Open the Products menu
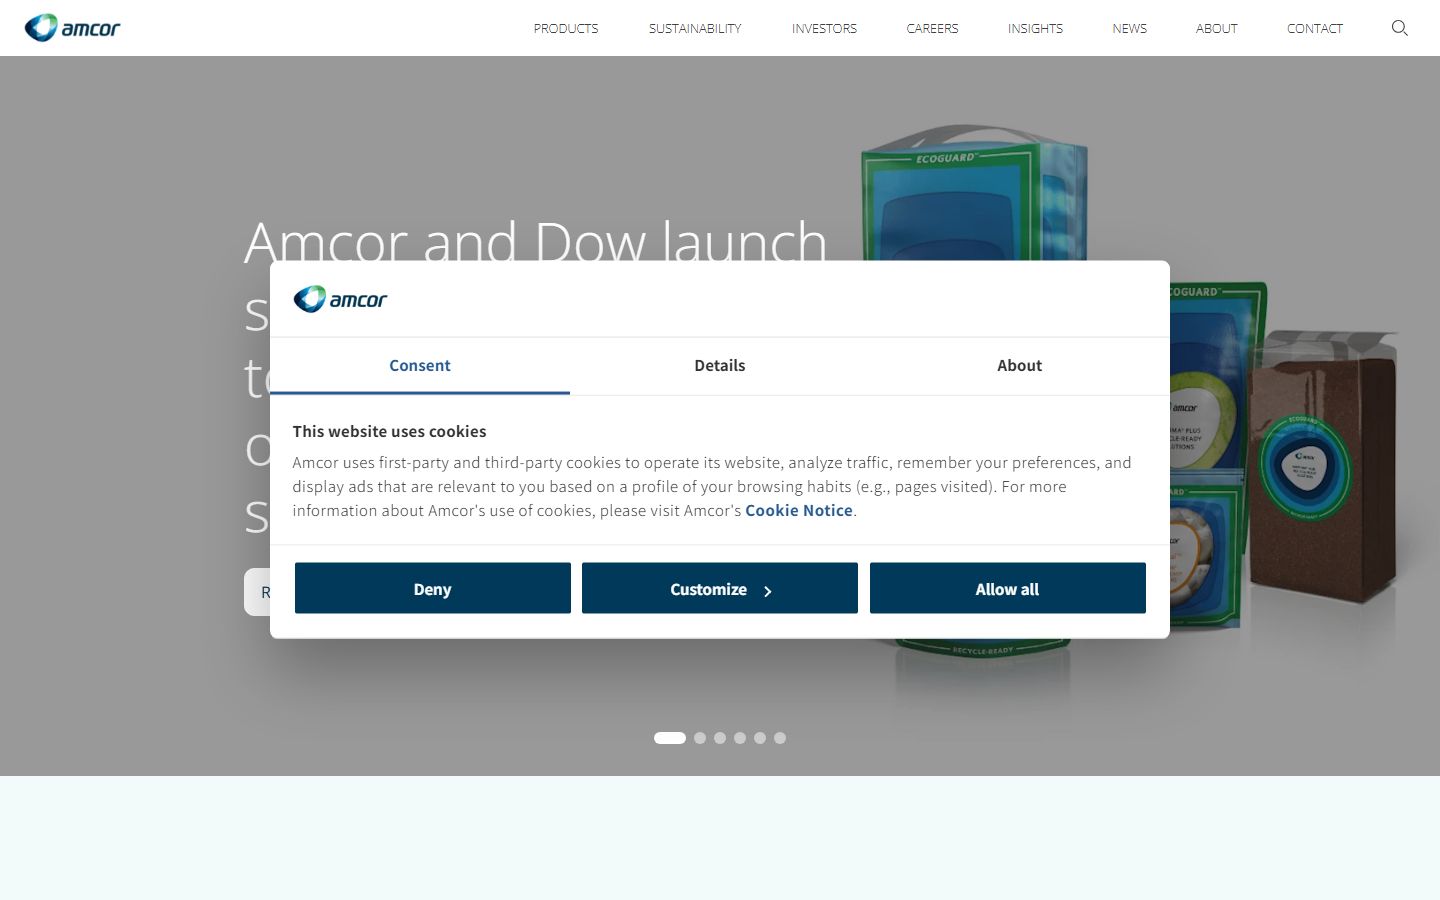Screen dimensions: 1440x900 click(566, 28)
